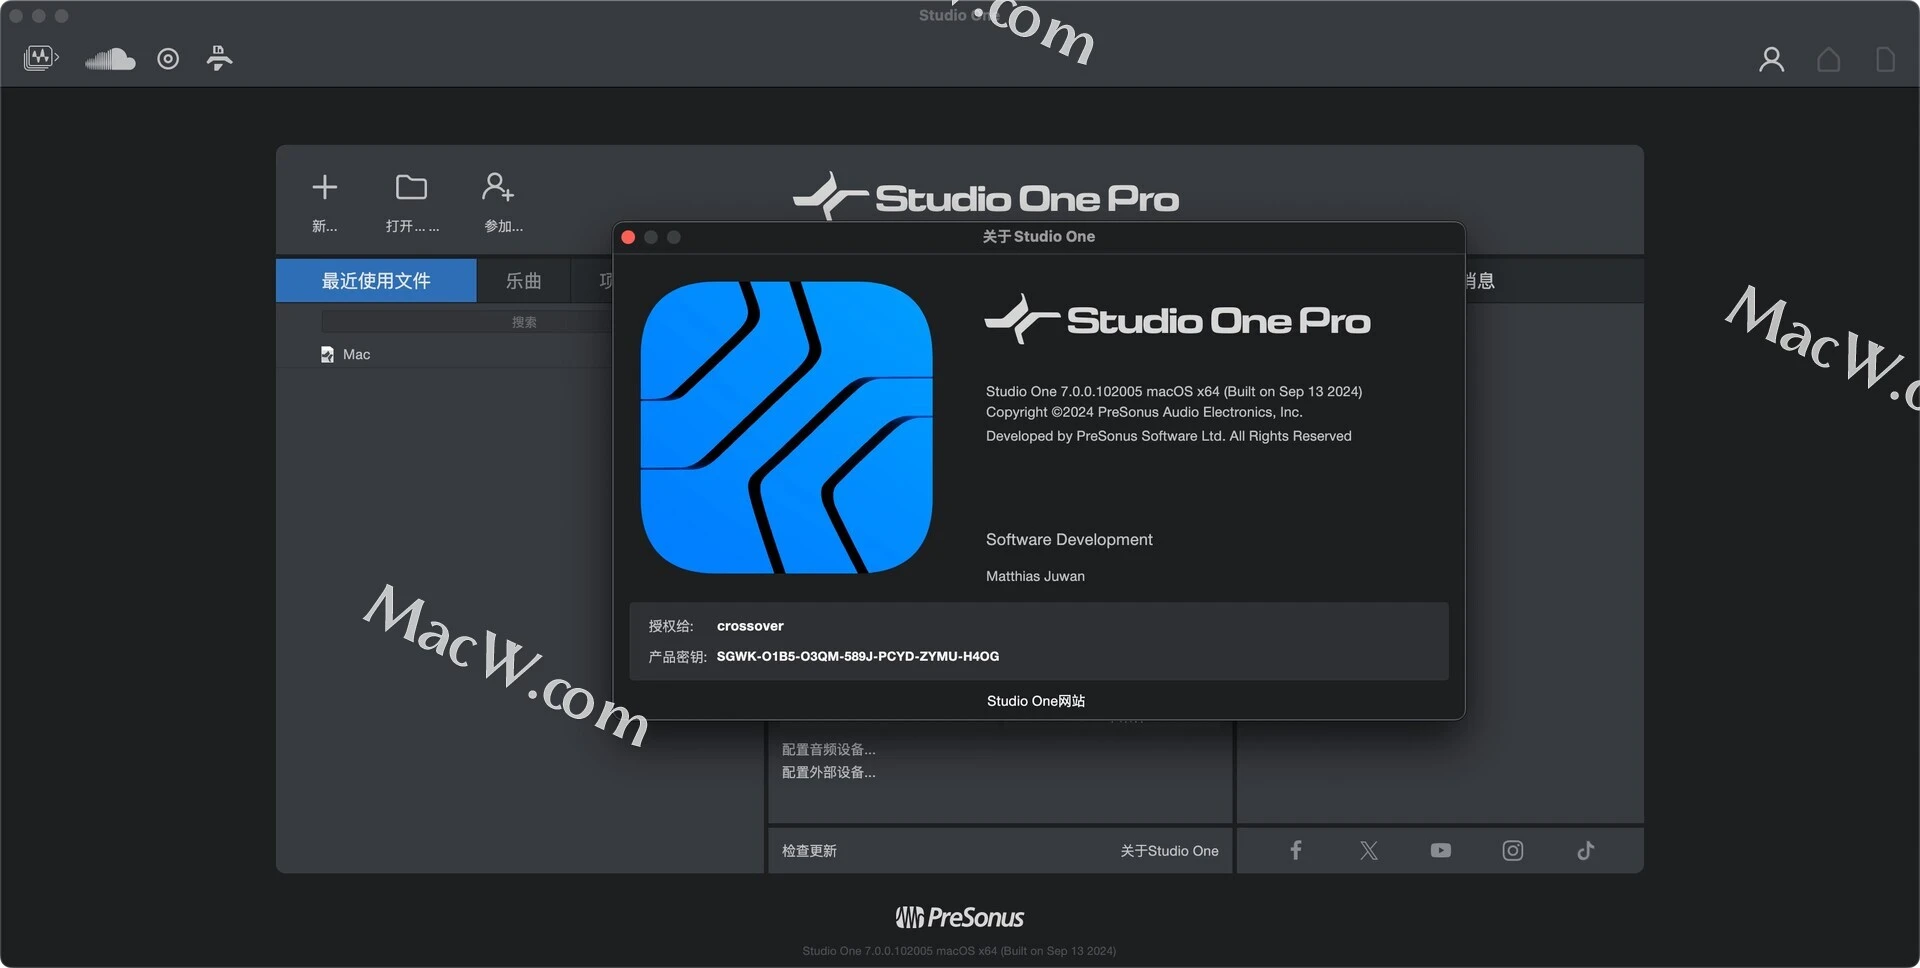Image resolution: width=1920 pixels, height=968 pixels.
Task: Close the About Studio One dialog
Action: 628,237
